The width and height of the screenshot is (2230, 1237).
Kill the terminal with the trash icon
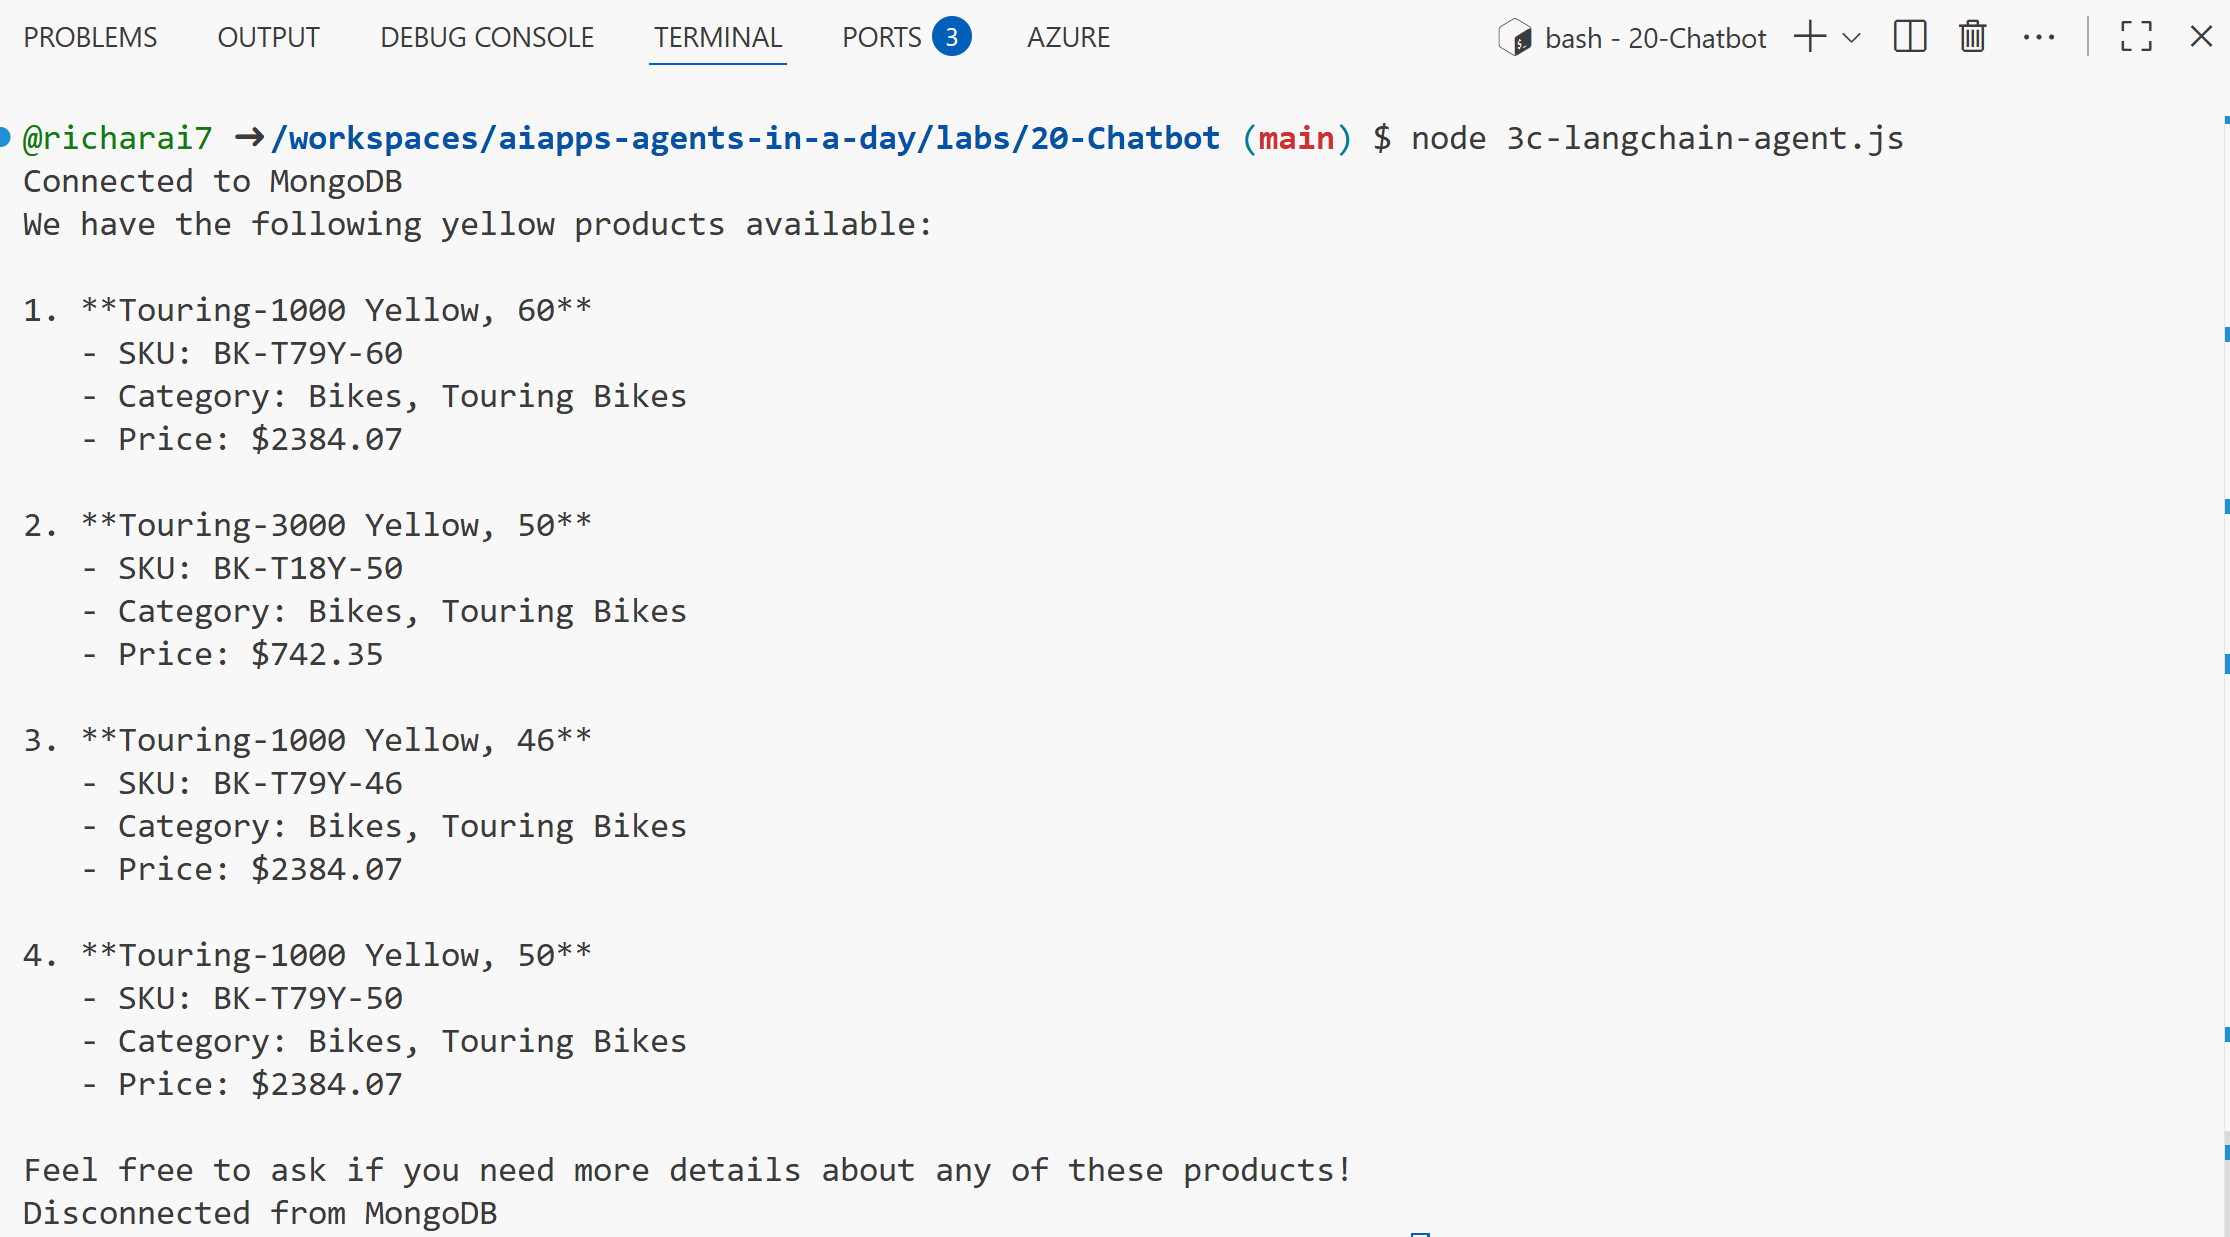click(1971, 37)
